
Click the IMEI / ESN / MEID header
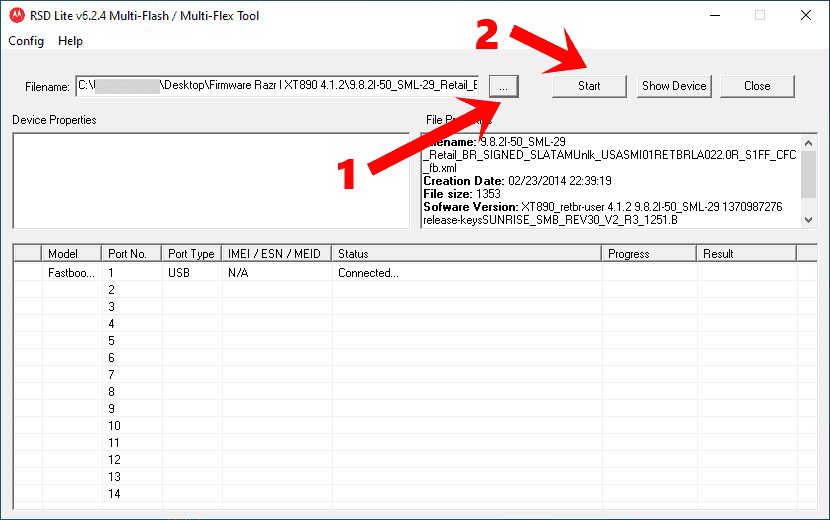click(277, 254)
